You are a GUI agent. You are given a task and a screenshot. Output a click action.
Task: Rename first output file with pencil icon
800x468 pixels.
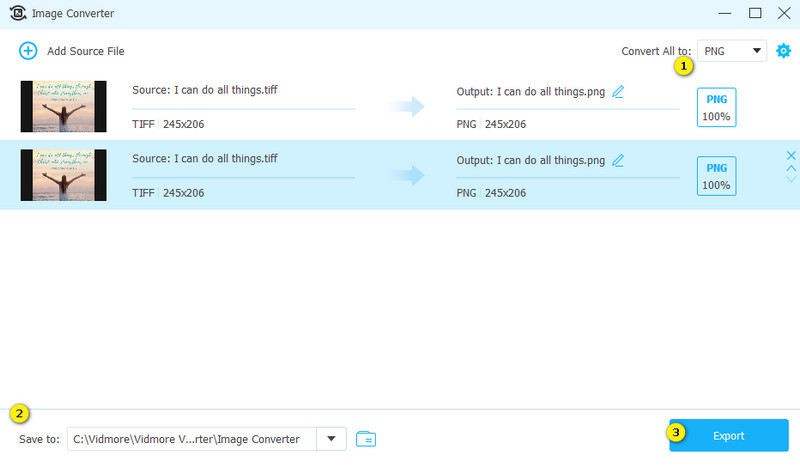pyautogui.click(x=618, y=91)
